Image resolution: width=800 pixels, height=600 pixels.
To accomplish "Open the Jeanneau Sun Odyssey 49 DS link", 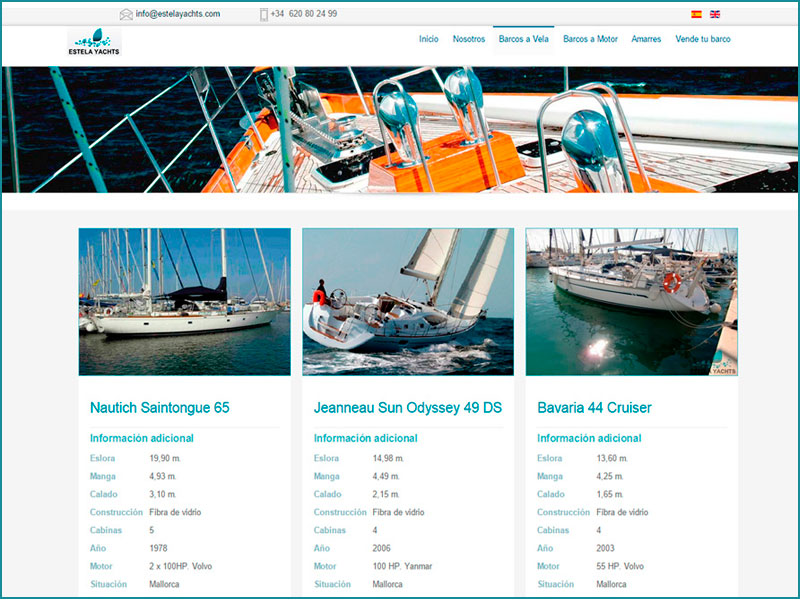I will pos(408,408).
